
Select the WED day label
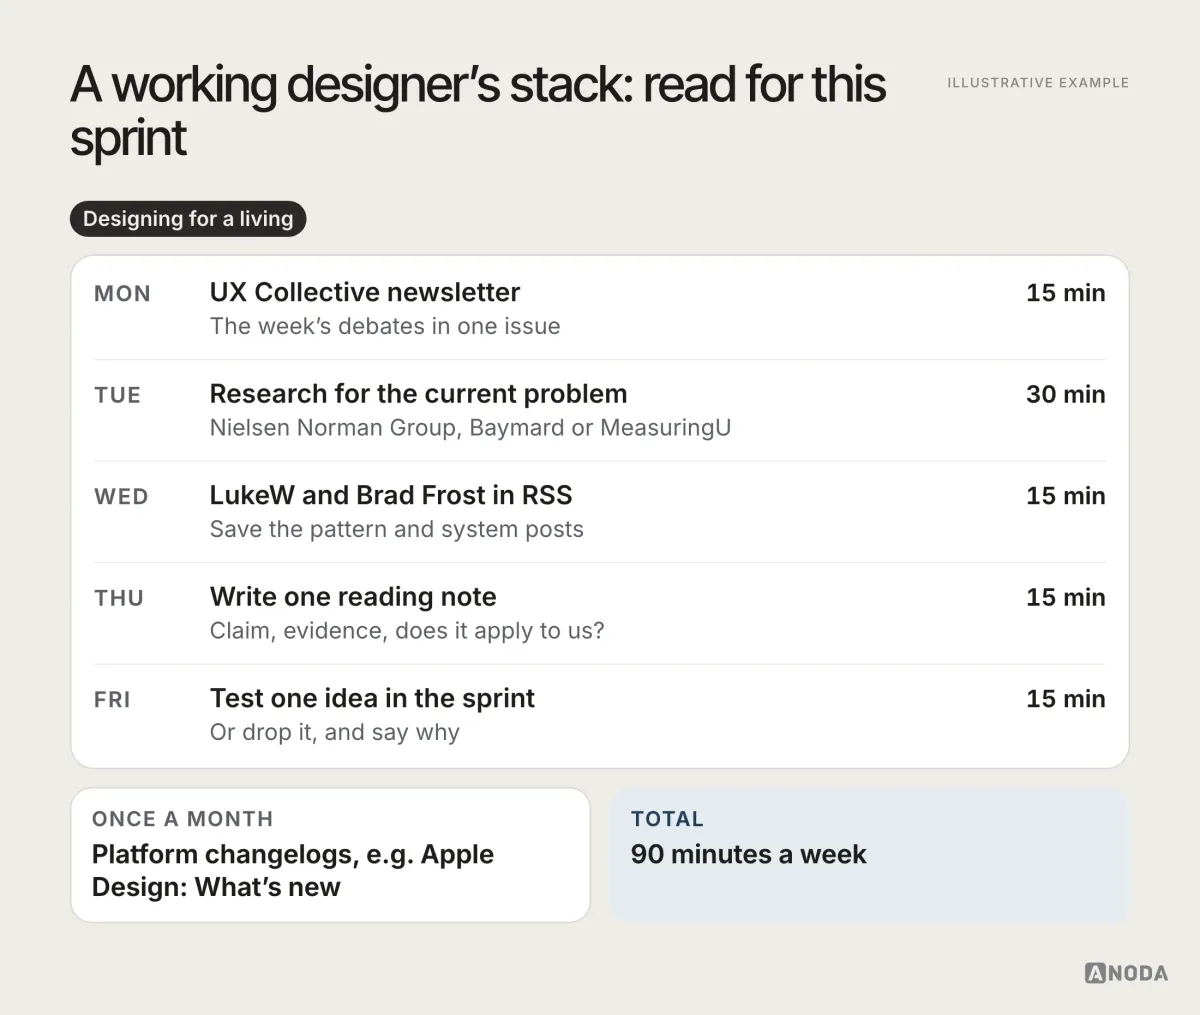121,497
